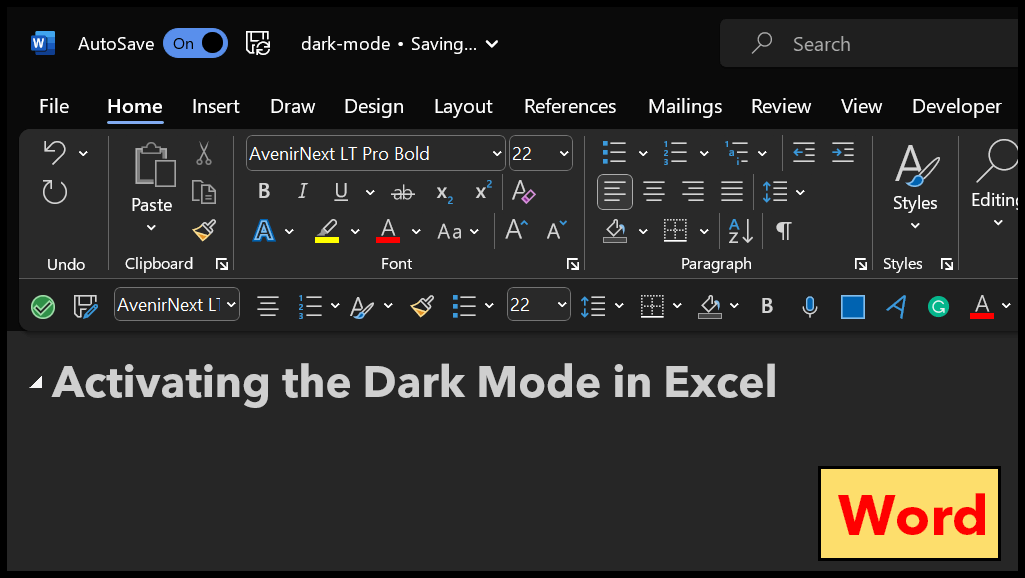Click the Dictate microphone icon
This screenshot has width=1025, height=578.
[x=810, y=306]
